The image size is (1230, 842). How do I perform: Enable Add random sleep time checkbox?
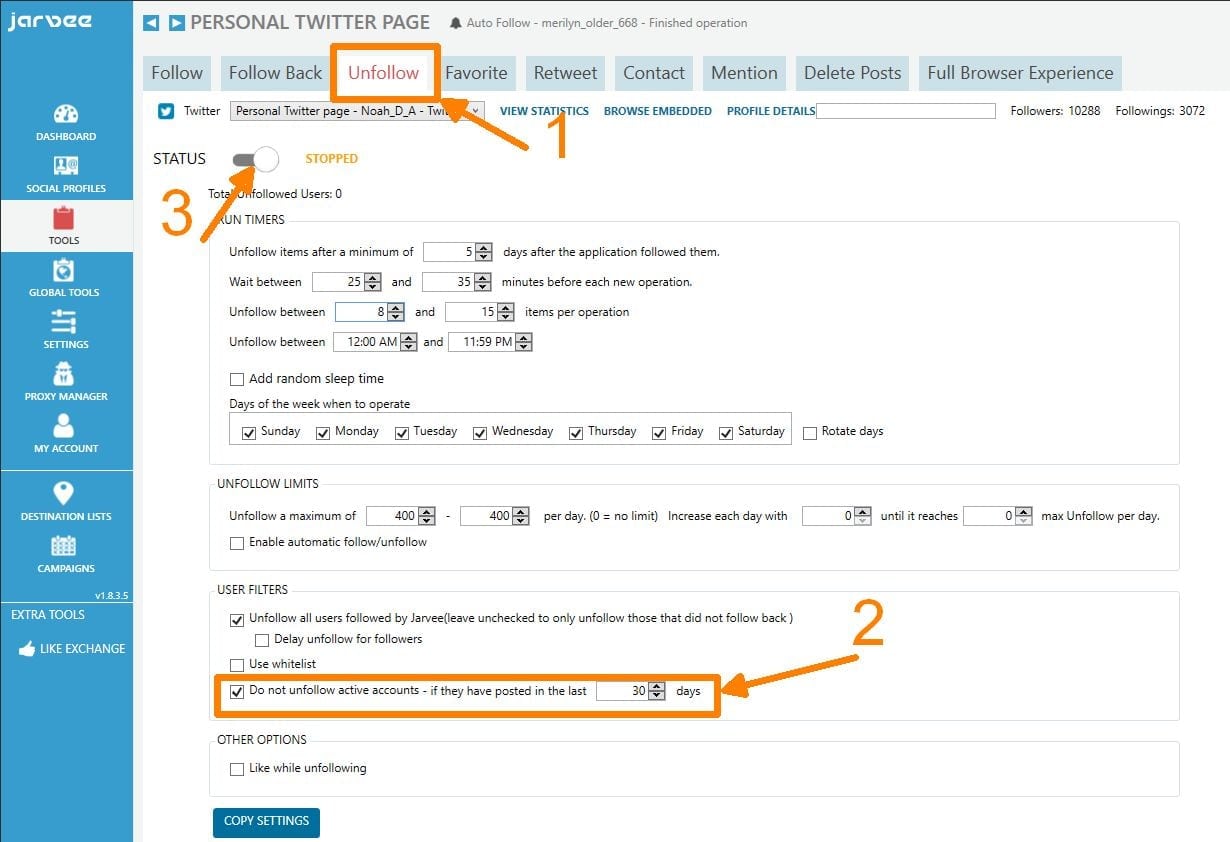[237, 379]
